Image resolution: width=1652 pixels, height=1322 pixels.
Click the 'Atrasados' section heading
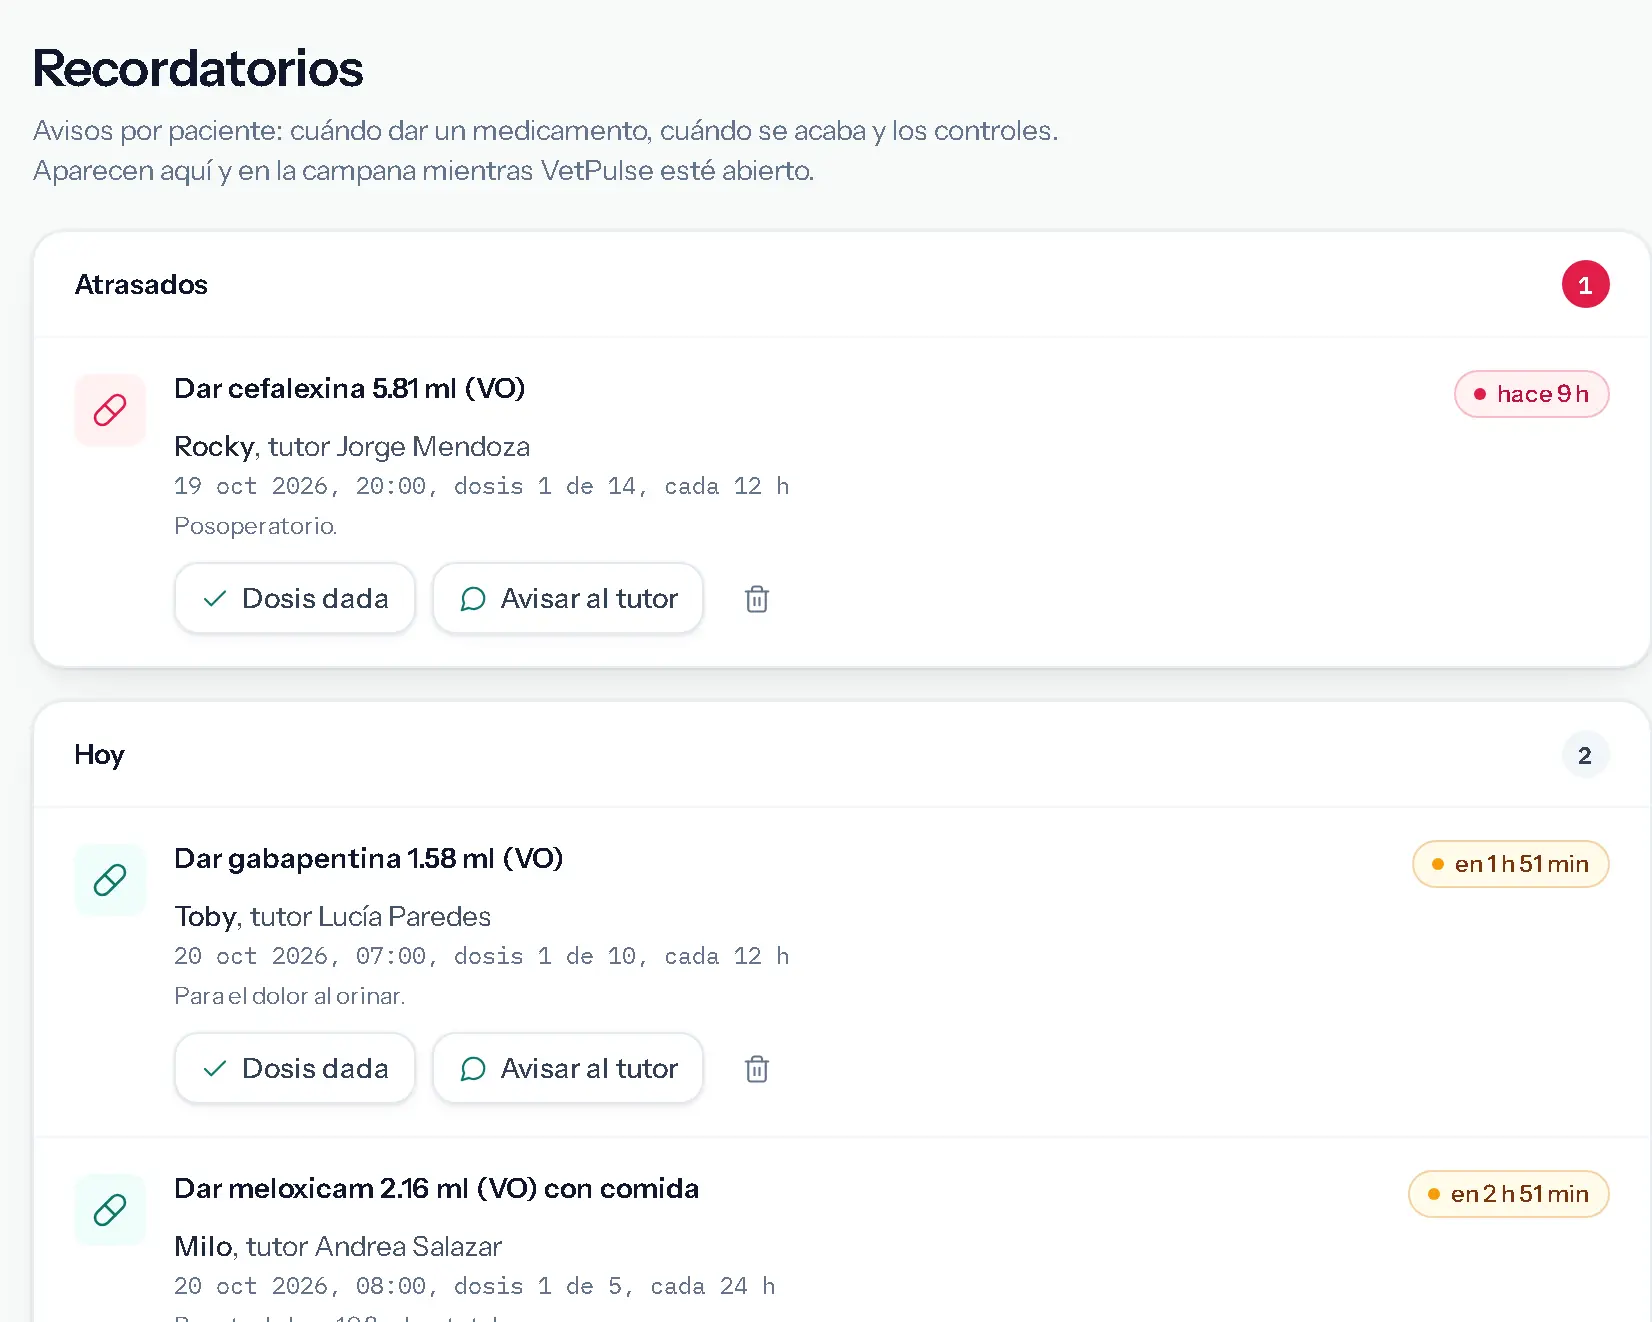coord(141,285)
